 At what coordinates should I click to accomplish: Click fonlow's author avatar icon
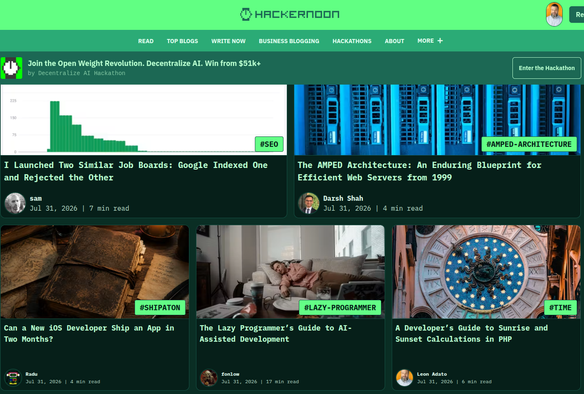[x=209, y=378]
